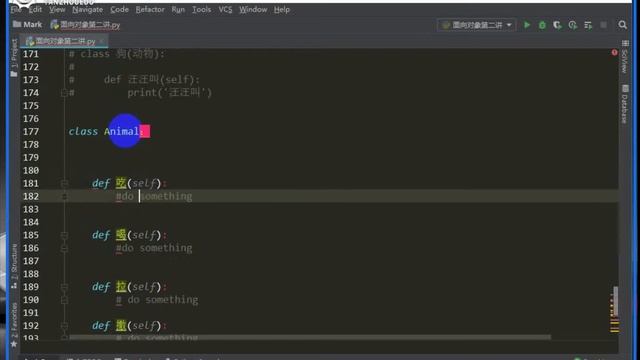Viewport: 640px width, 360px height.
Task: Click the vertical scrollbar thumb in the editor
Action: click(615, 301)
